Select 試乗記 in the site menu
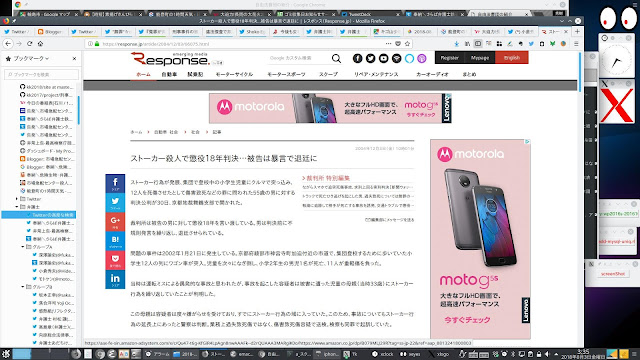Image resolution: width=640 pixels, height=360 pixels. (x=195, y=74)
